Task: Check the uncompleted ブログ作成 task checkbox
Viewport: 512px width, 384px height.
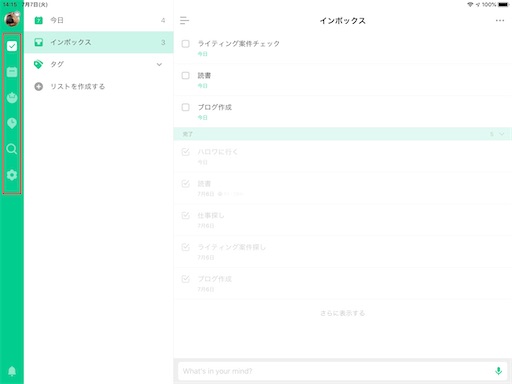Action: tap(186, 107)
